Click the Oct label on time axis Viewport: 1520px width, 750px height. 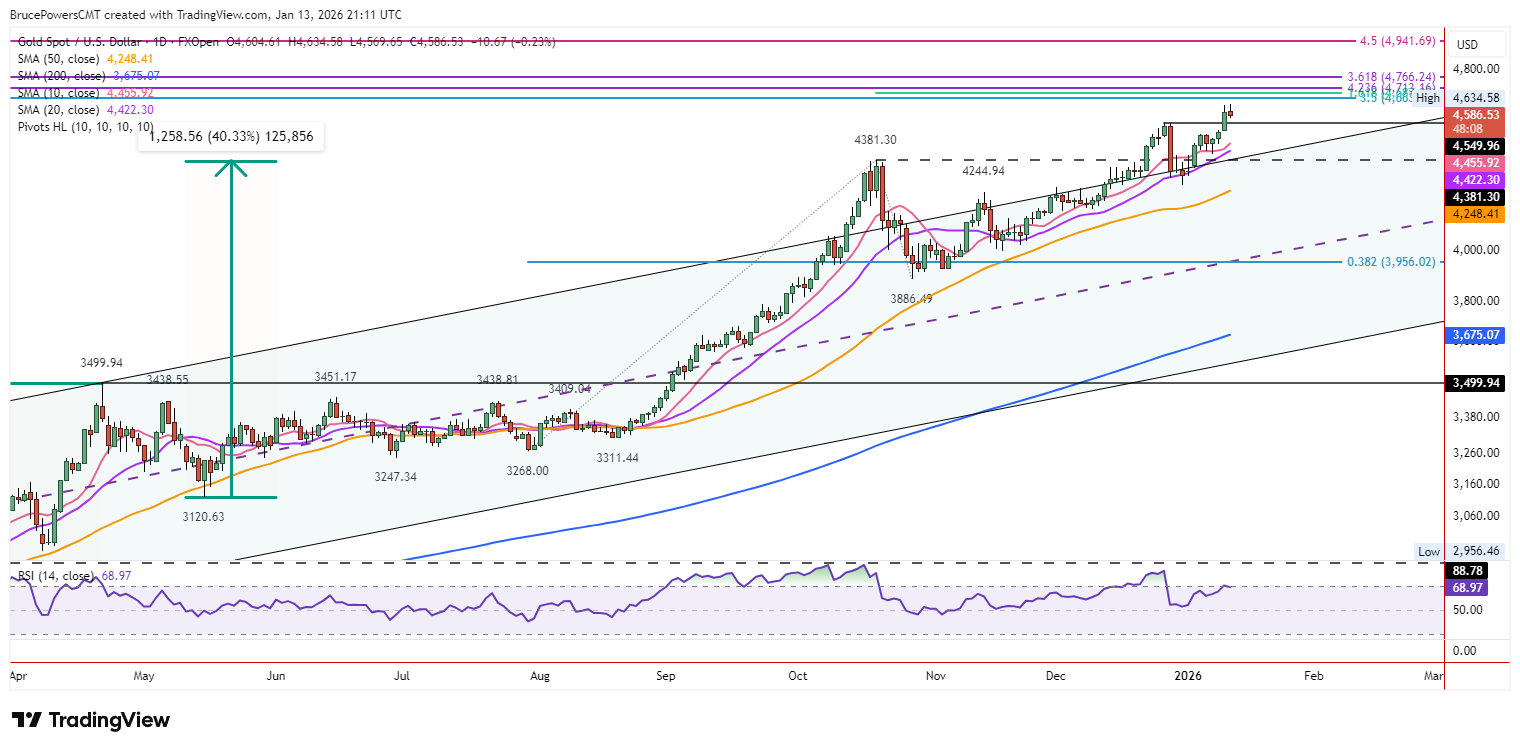pos(798,676)
